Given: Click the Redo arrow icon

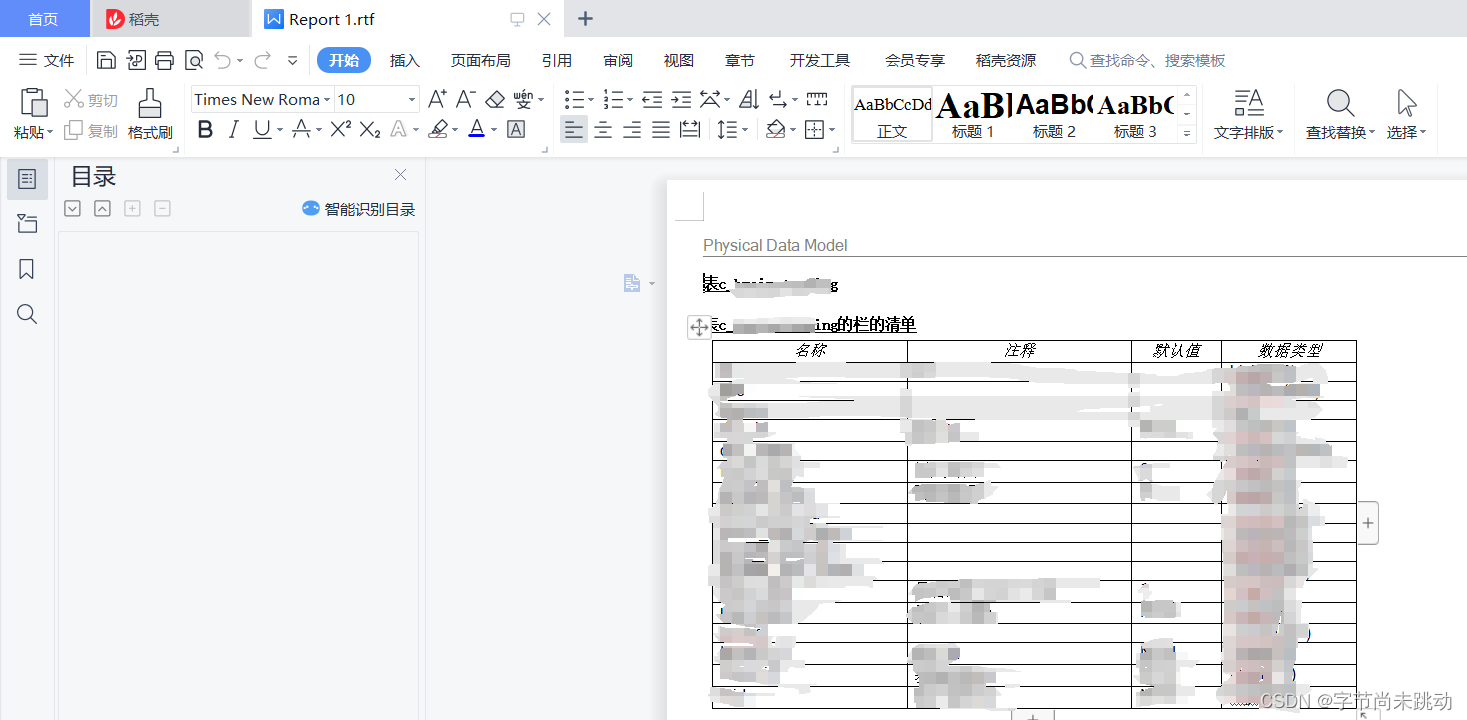Looking at the screenshot, I should pos(262,60).
